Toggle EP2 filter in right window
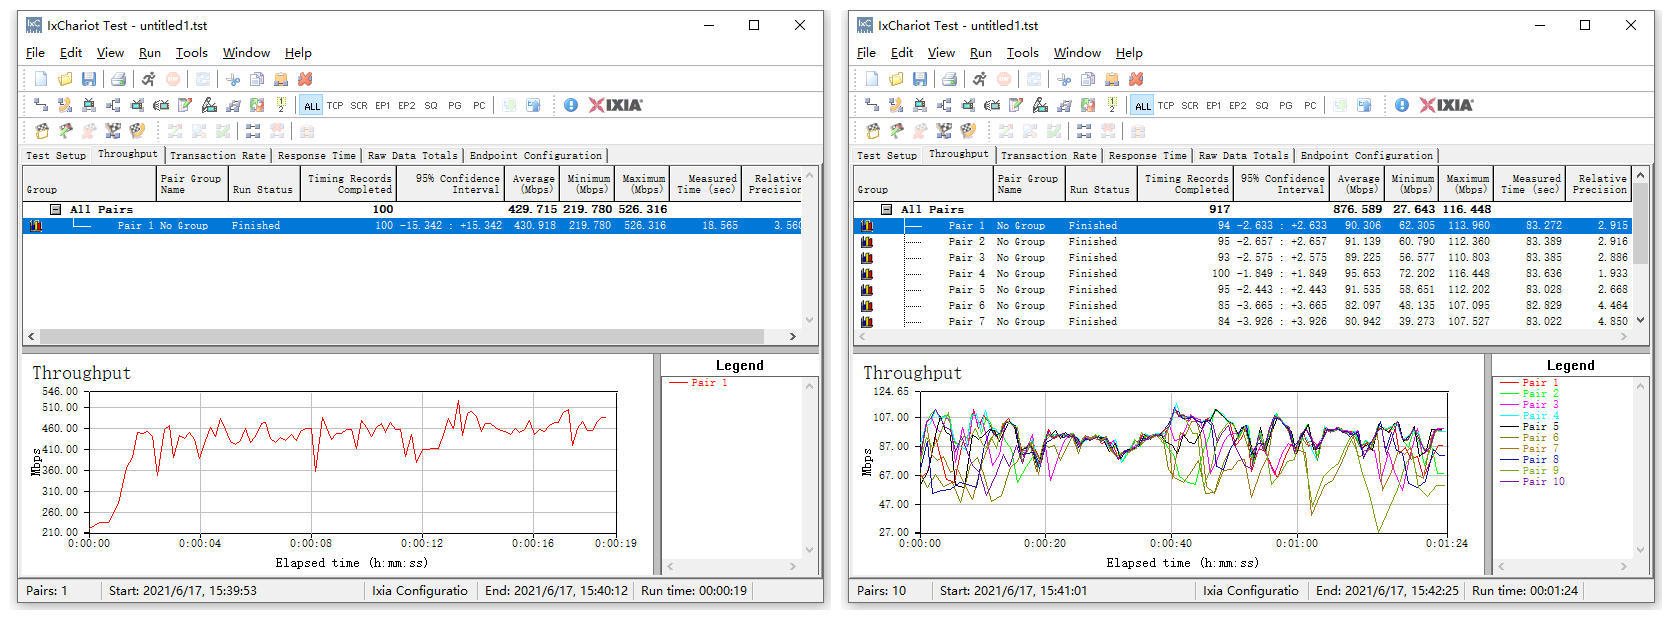Screen dimensions: 1672x620 coord(1238,105)
